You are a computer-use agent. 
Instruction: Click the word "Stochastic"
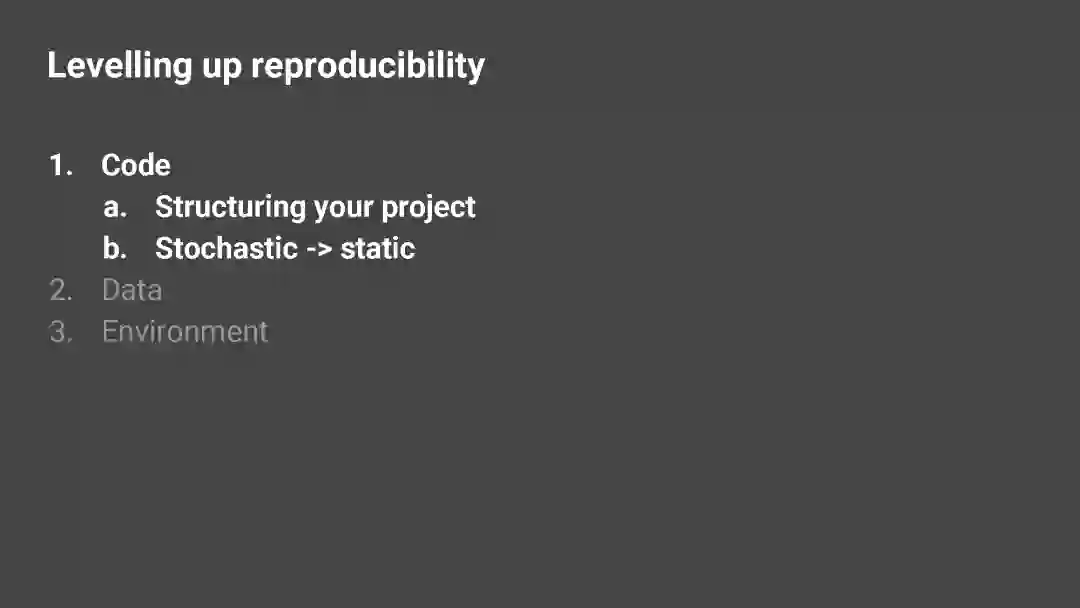pos(226,249)
